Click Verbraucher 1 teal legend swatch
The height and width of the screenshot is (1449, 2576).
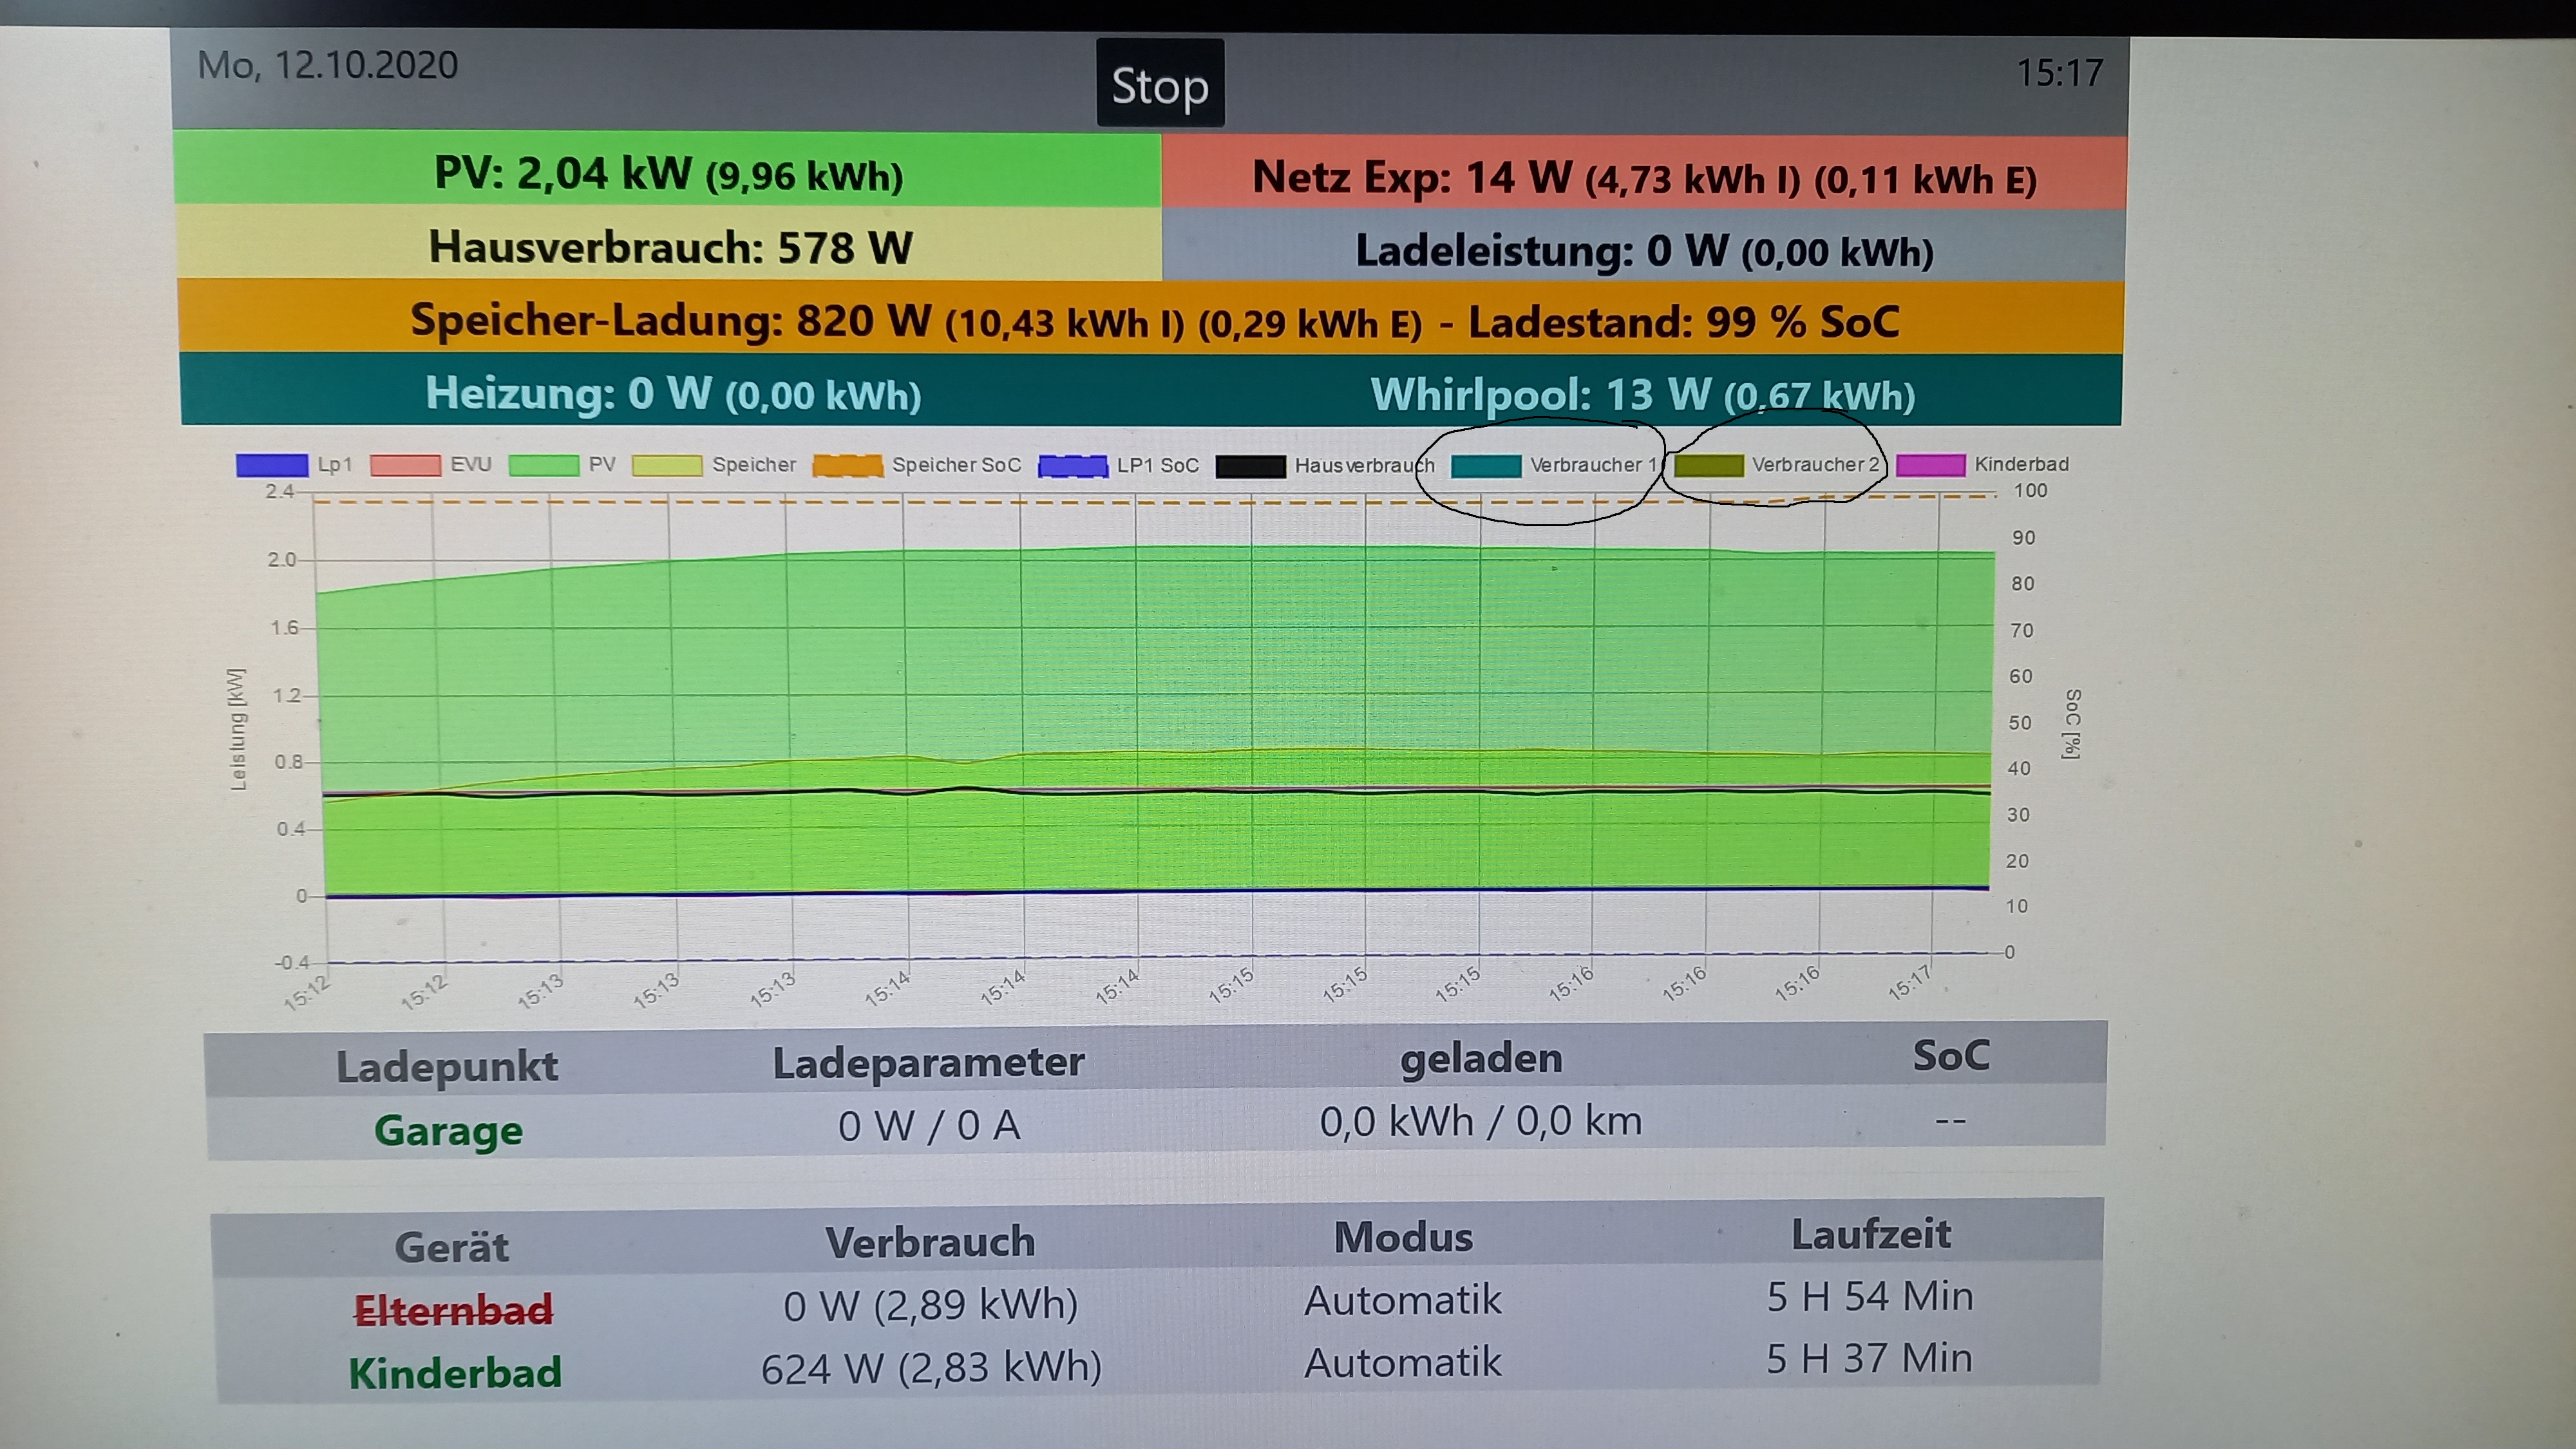coord(1486,466)
